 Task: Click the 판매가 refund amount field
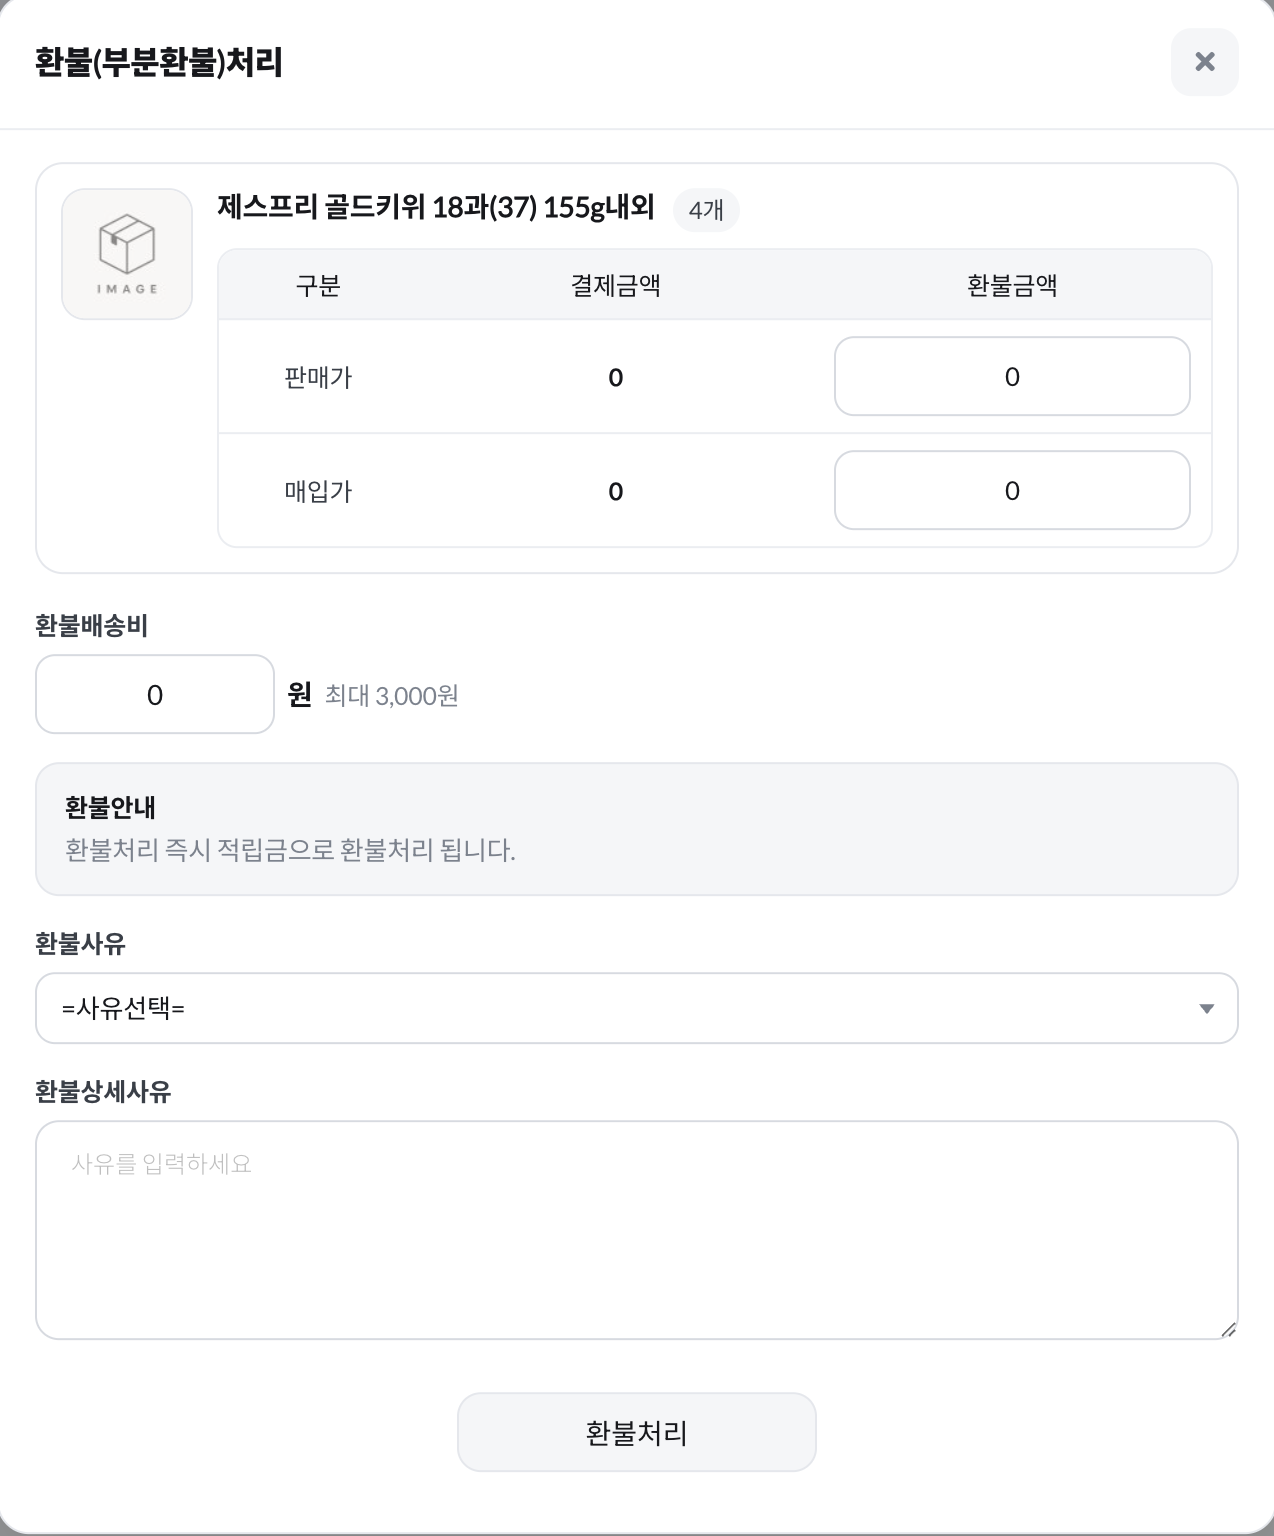pos(1012,377)
